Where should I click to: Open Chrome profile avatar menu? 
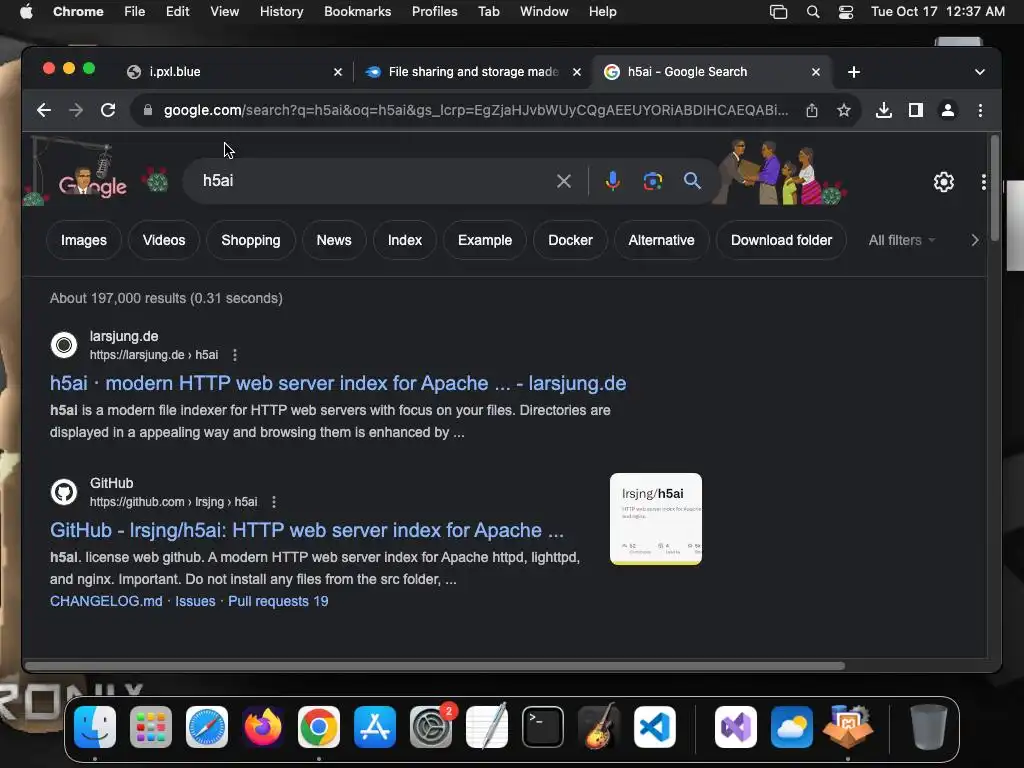coord(948,110)
